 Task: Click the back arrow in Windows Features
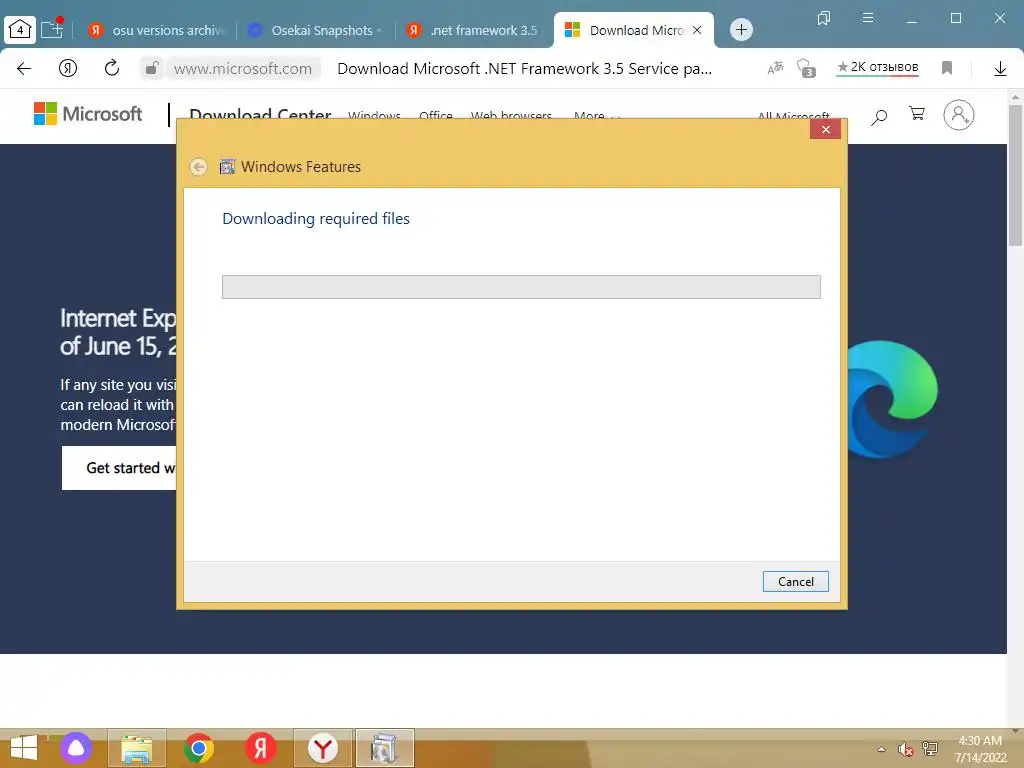pyautogui.click(x=199, y=167)
